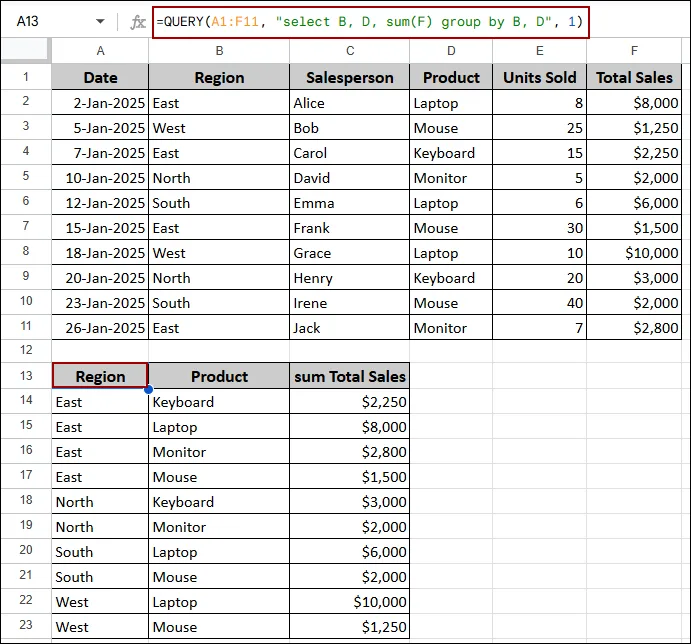Click North region in source row 5

(219, 178)
